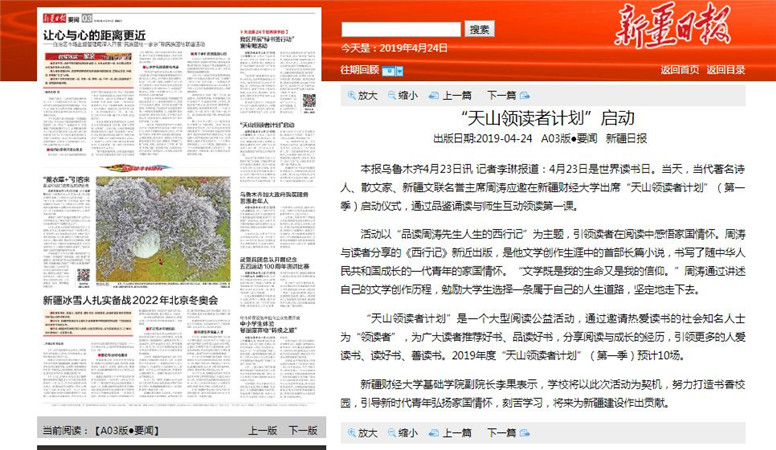Viewport: 776px width, 450px height.
Task: Go to 返回首页 link
Action: (x=680, y=70)
